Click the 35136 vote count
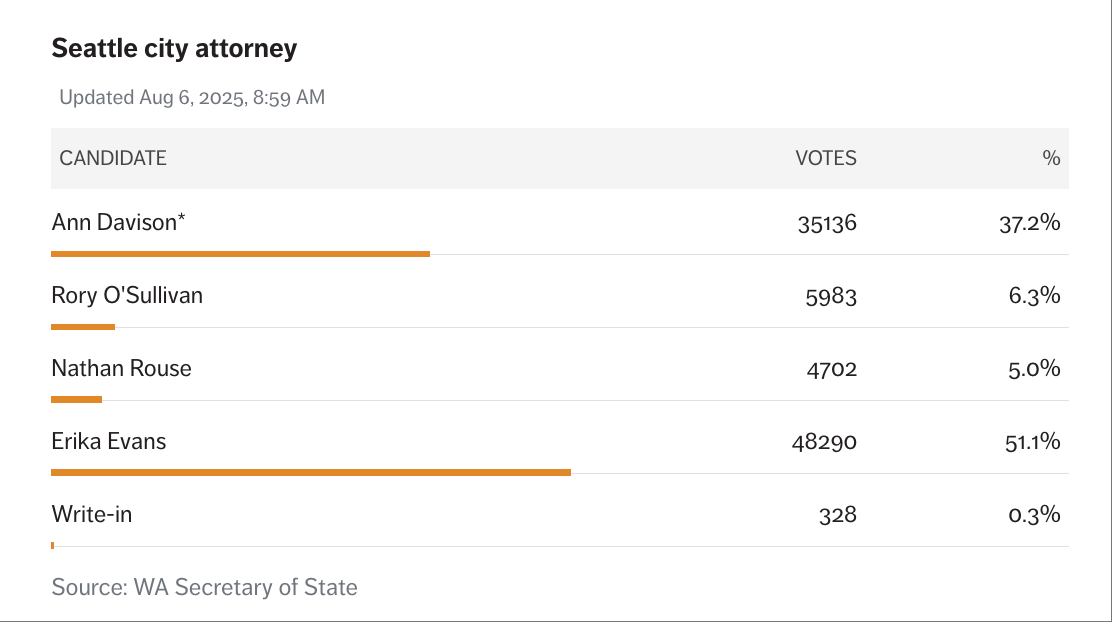1112x622 pixels. click(x=827, y=223)
